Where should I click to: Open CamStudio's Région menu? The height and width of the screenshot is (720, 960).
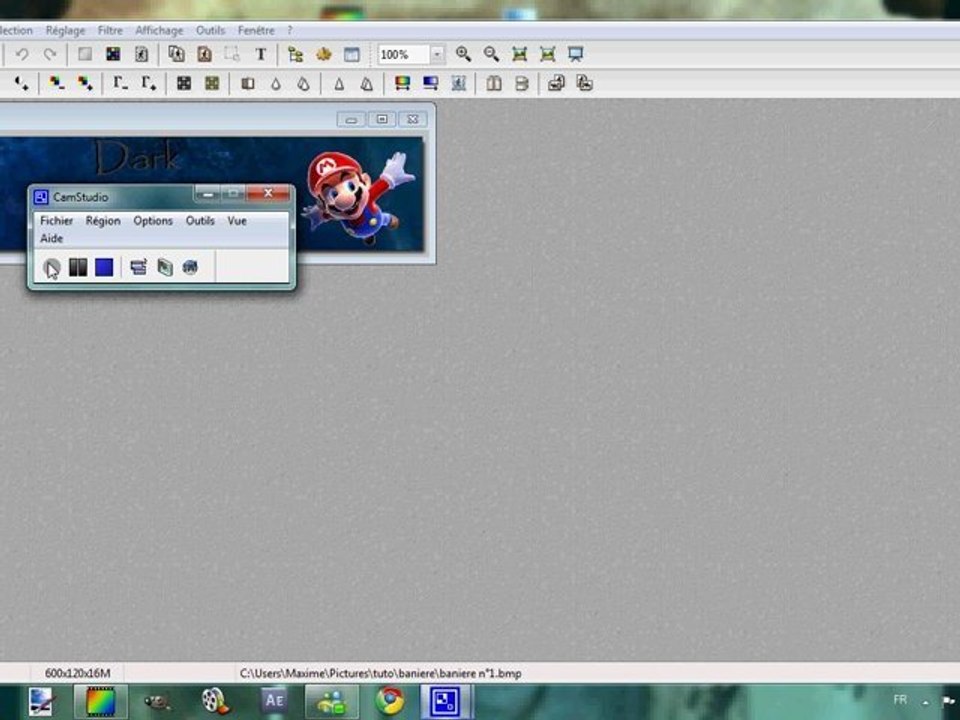103,220
